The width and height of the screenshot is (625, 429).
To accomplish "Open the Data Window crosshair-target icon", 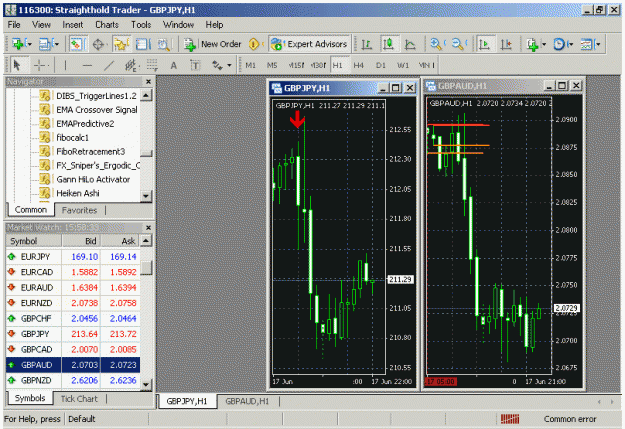I will [x=98, y=44].
